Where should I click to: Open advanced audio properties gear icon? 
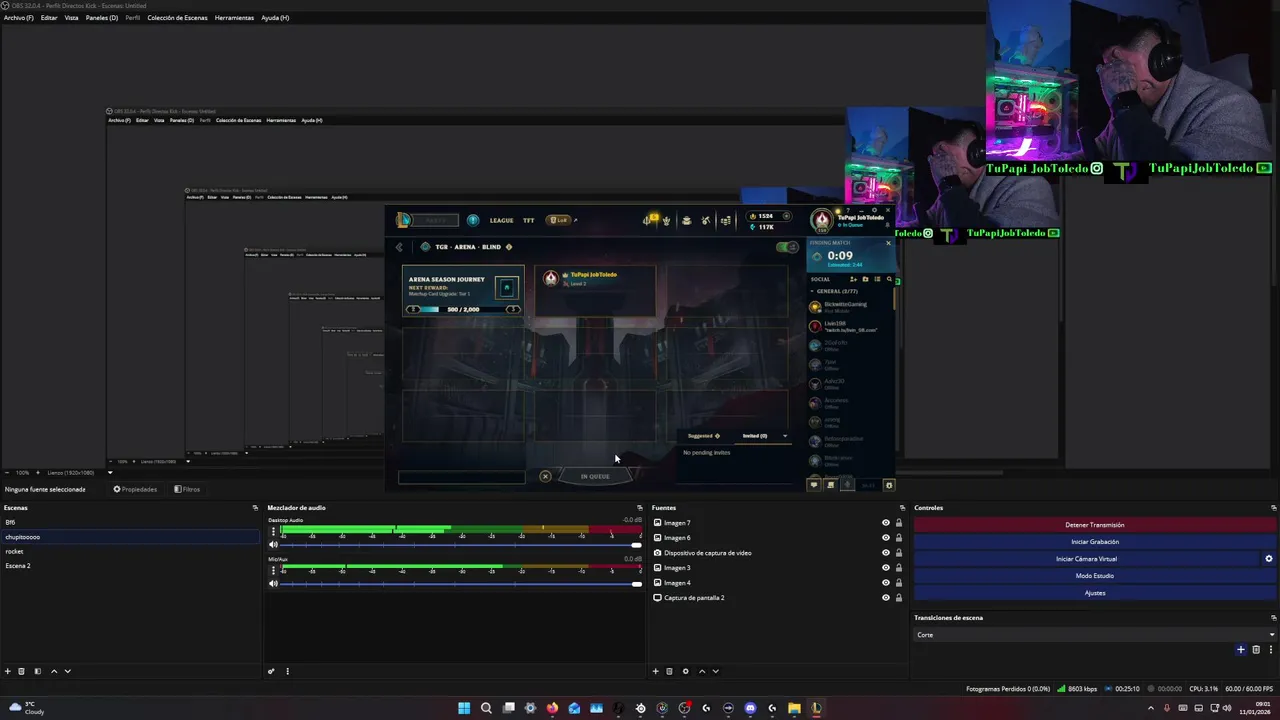(271, 671)
